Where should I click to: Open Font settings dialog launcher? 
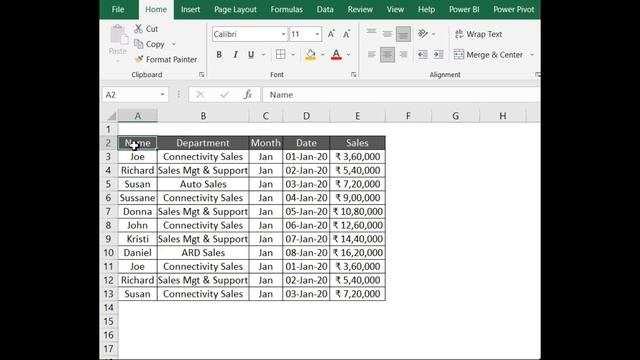tap(353, 75)
